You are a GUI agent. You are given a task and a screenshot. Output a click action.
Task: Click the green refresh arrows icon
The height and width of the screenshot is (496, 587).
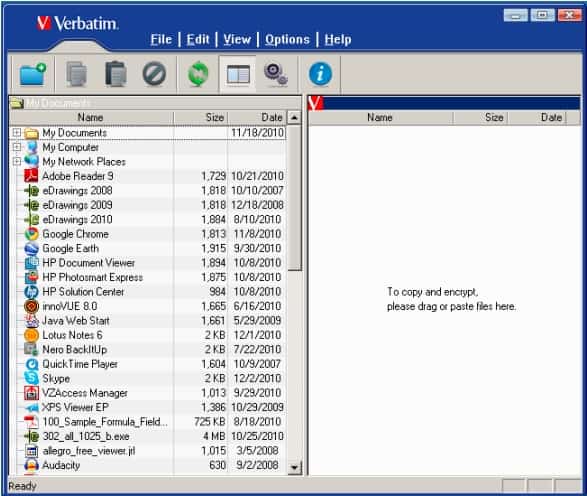(198, 74)
